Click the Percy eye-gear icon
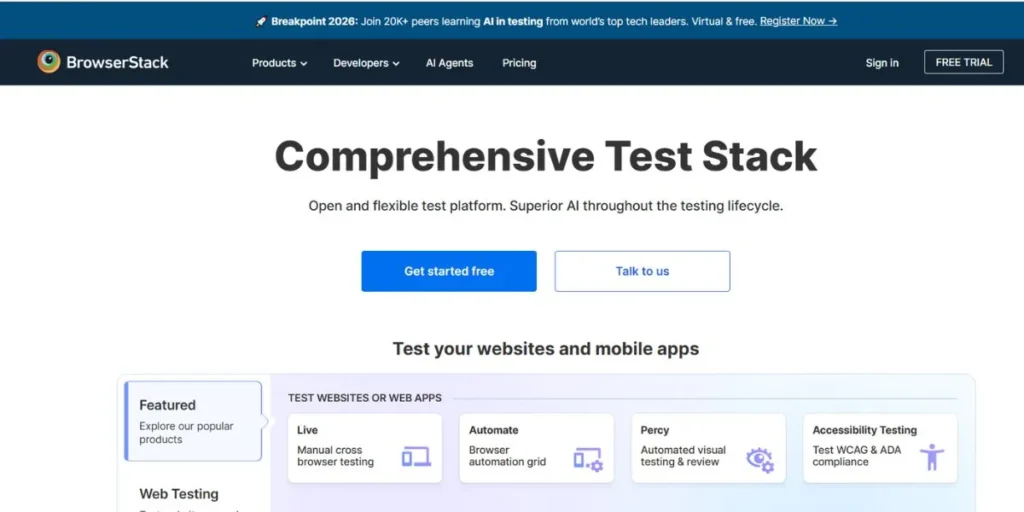The image size is (1024, 512). (x=760, y=460)
